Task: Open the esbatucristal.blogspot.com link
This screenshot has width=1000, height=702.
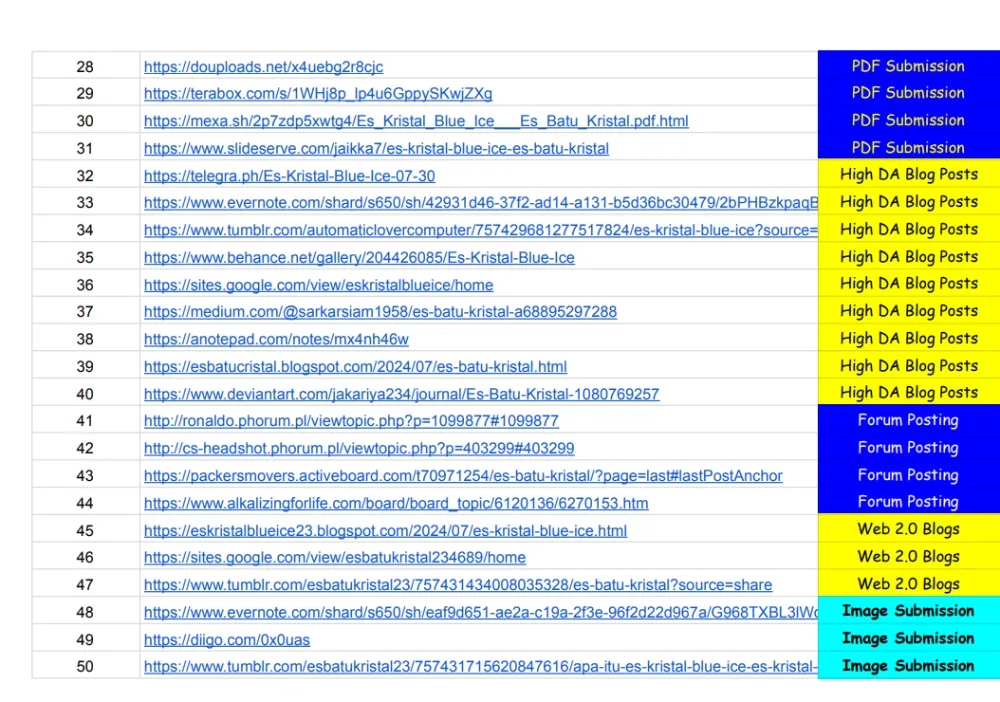Action: [355, 367]
